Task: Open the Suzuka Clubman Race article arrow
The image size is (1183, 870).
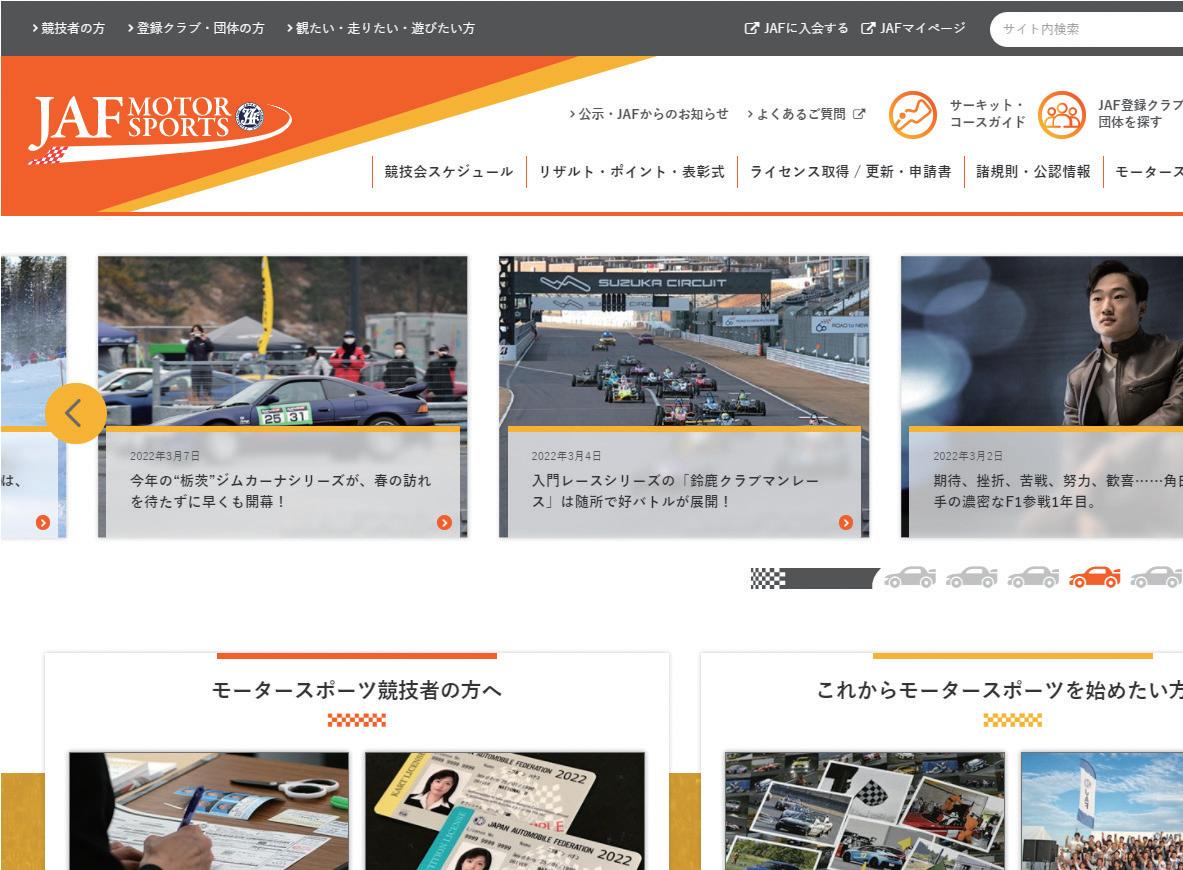Action: tap(846, 522)
